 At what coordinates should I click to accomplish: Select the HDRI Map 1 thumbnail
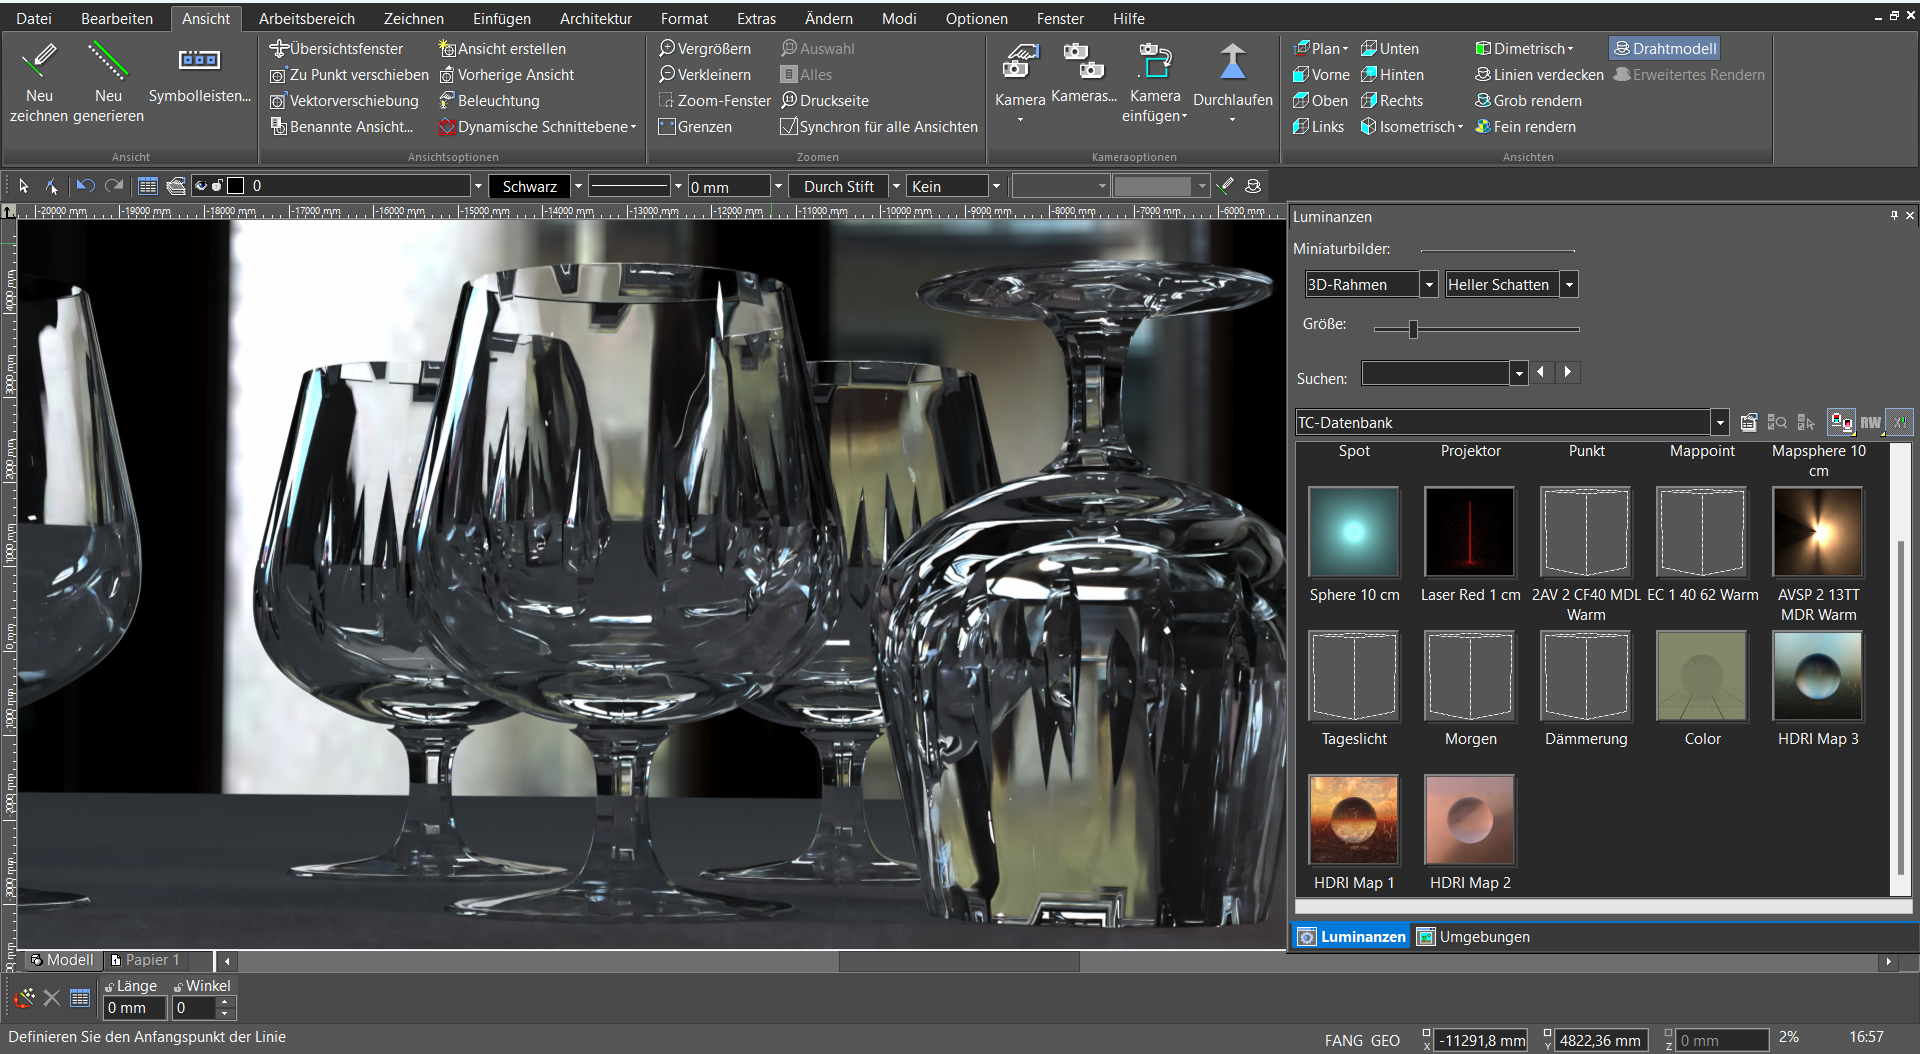tap(1354, 820)
